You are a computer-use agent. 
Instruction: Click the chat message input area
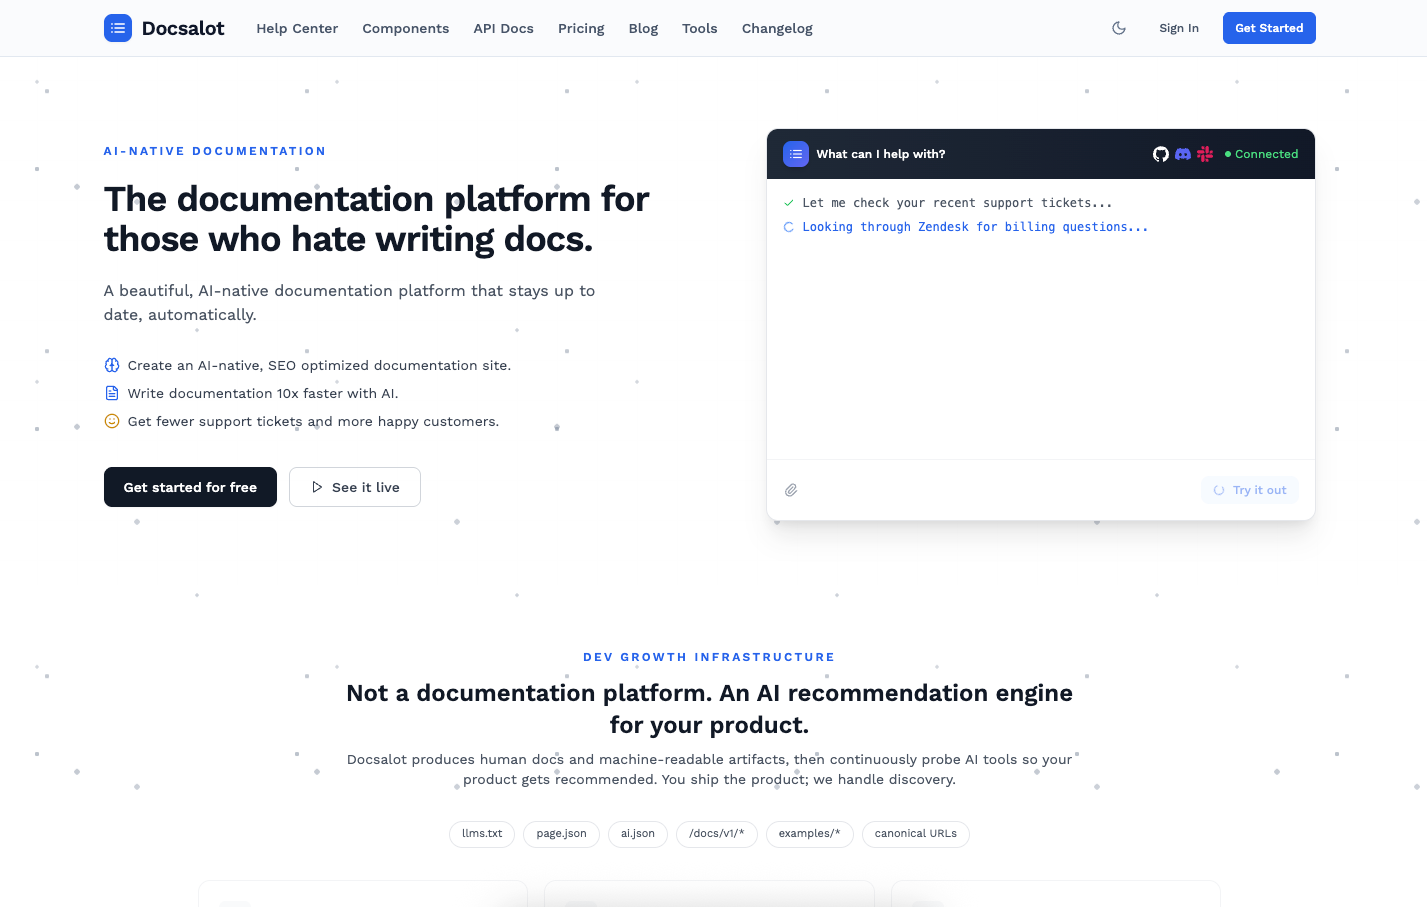[x=1000, y=490]
